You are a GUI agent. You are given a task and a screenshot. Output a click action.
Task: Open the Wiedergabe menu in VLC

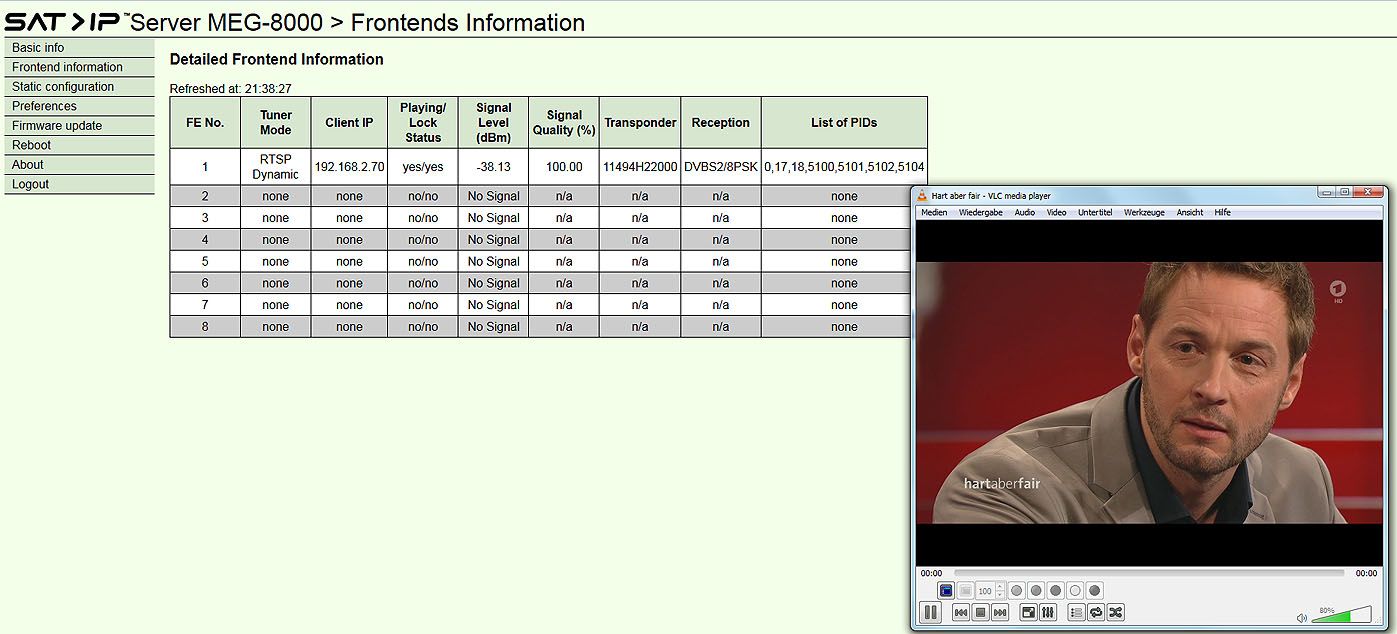980,212
